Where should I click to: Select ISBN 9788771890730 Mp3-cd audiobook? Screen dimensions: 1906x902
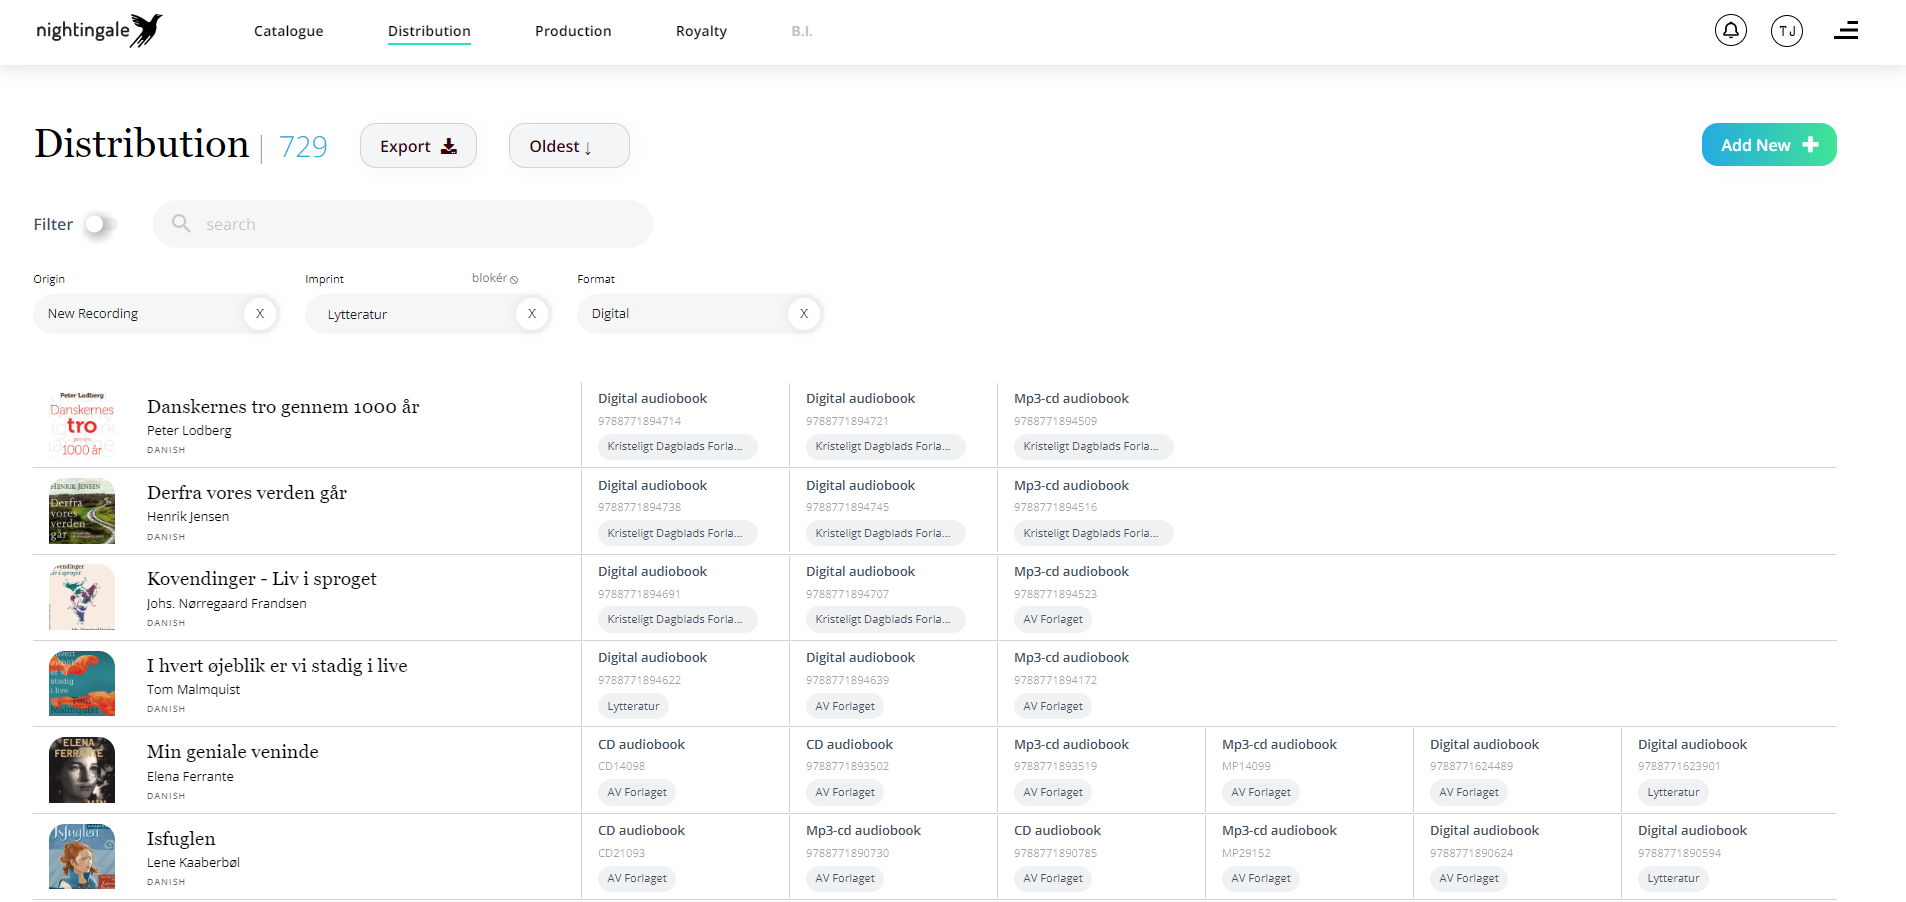coord(848,853)
